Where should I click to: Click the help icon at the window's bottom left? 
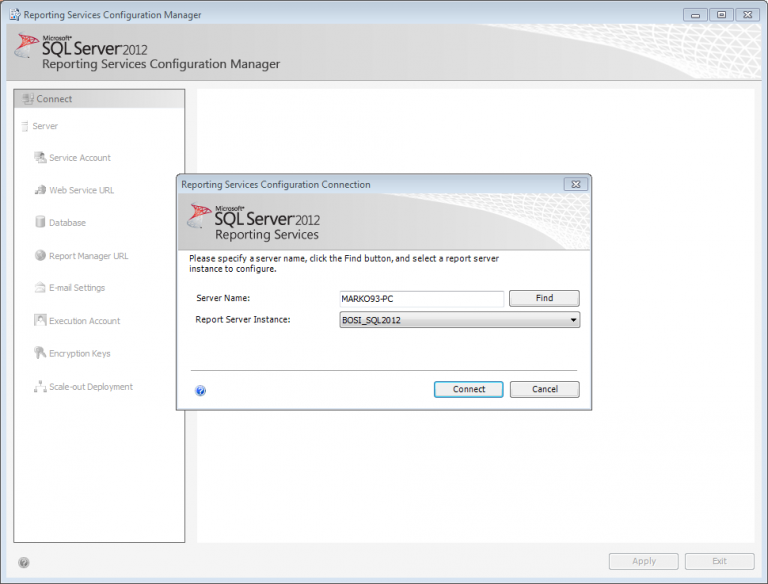tap(24, 562)
